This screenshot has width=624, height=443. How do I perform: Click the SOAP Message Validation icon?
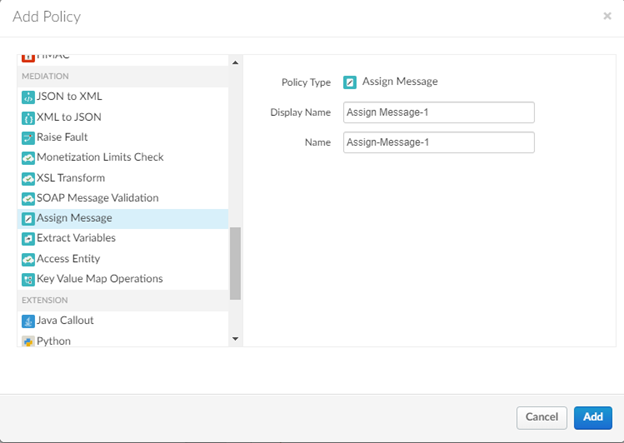coord(28,198)
